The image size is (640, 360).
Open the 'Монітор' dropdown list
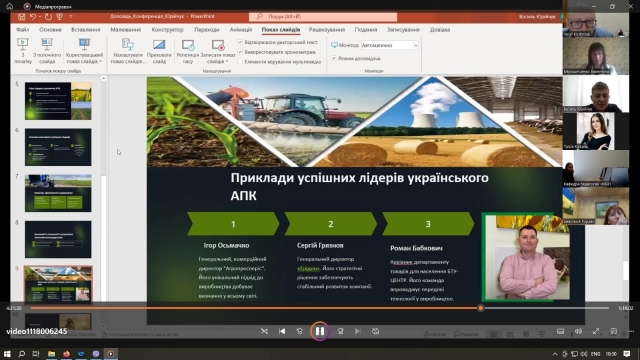tap(416, 45)
